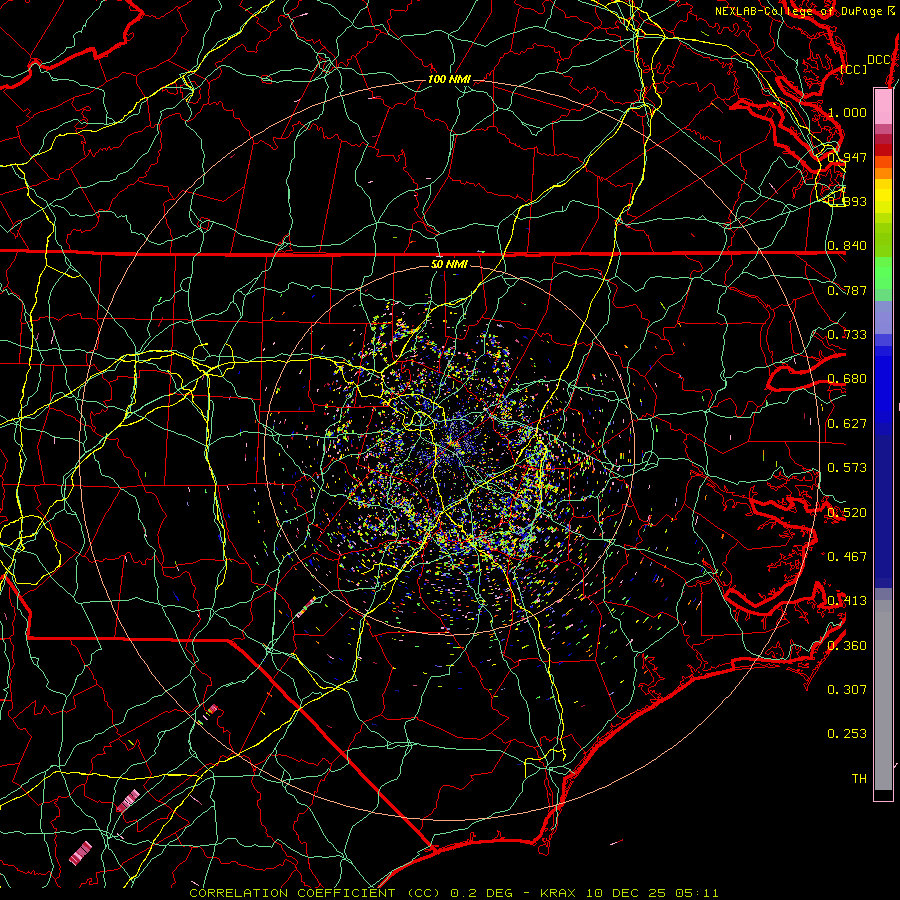This screenshot has height=900, width=900.
Task: Select the 0.947 legend value
Action: (847, 157)
